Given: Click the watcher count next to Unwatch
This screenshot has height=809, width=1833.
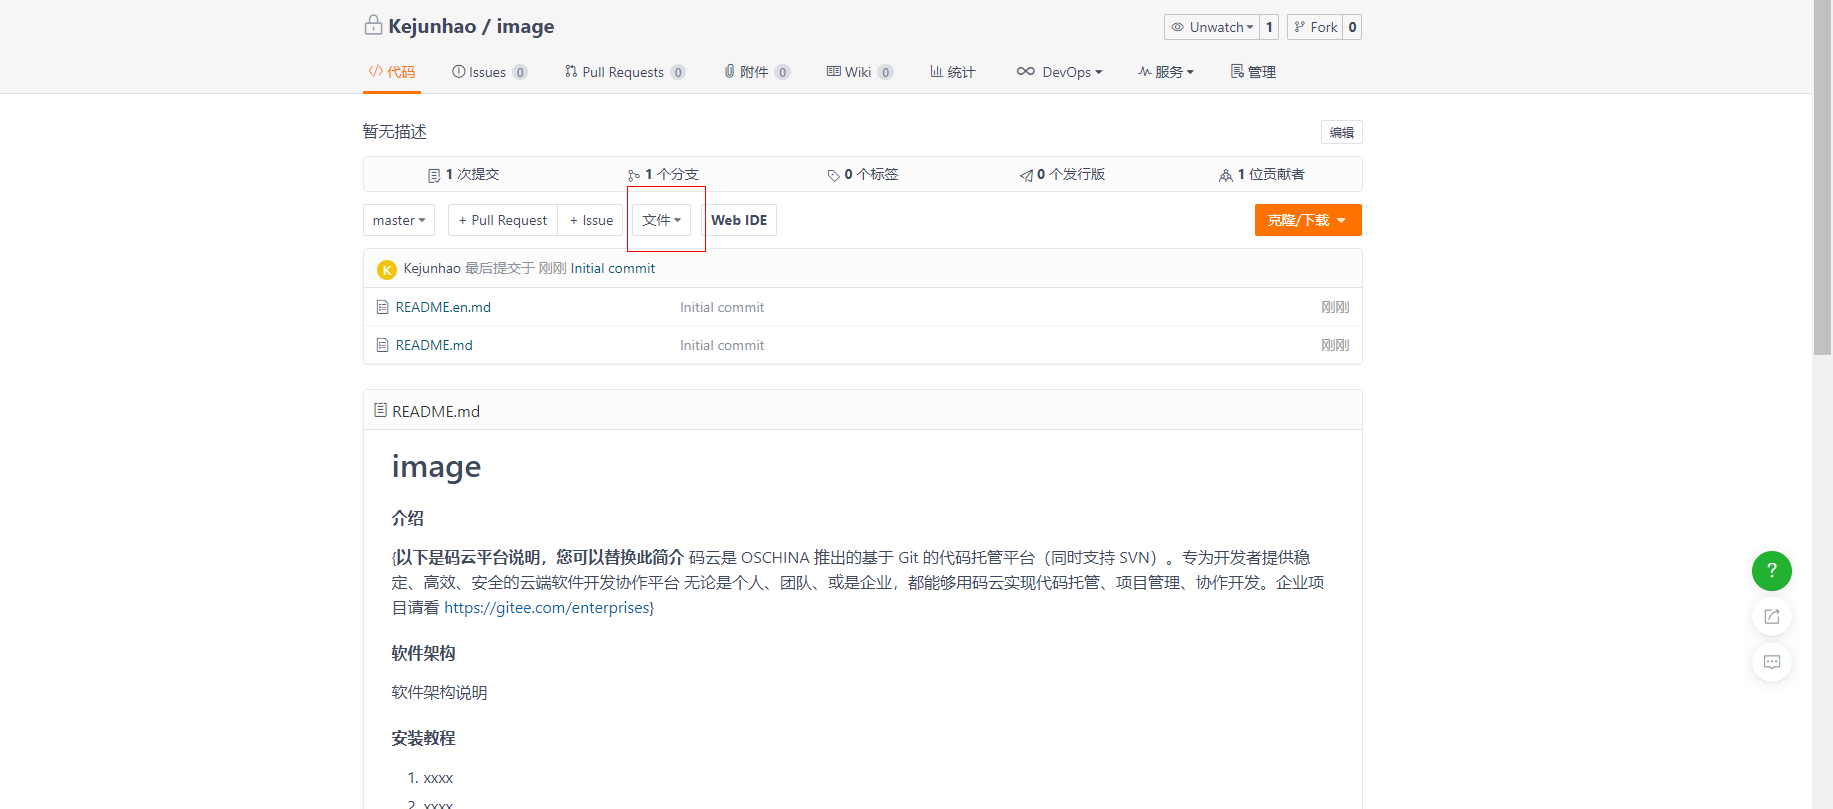Looking at the screenshot, I should [x=1269, y=27].
